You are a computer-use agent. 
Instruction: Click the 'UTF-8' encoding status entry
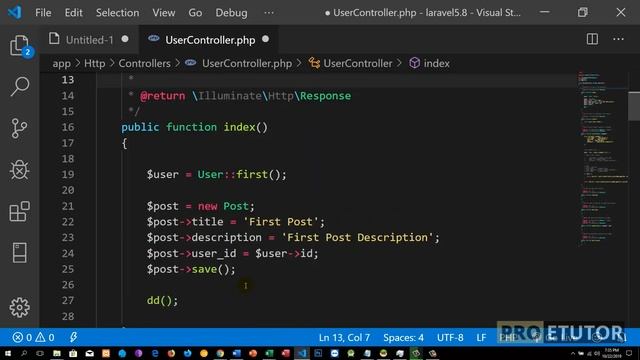coord(450,338)
